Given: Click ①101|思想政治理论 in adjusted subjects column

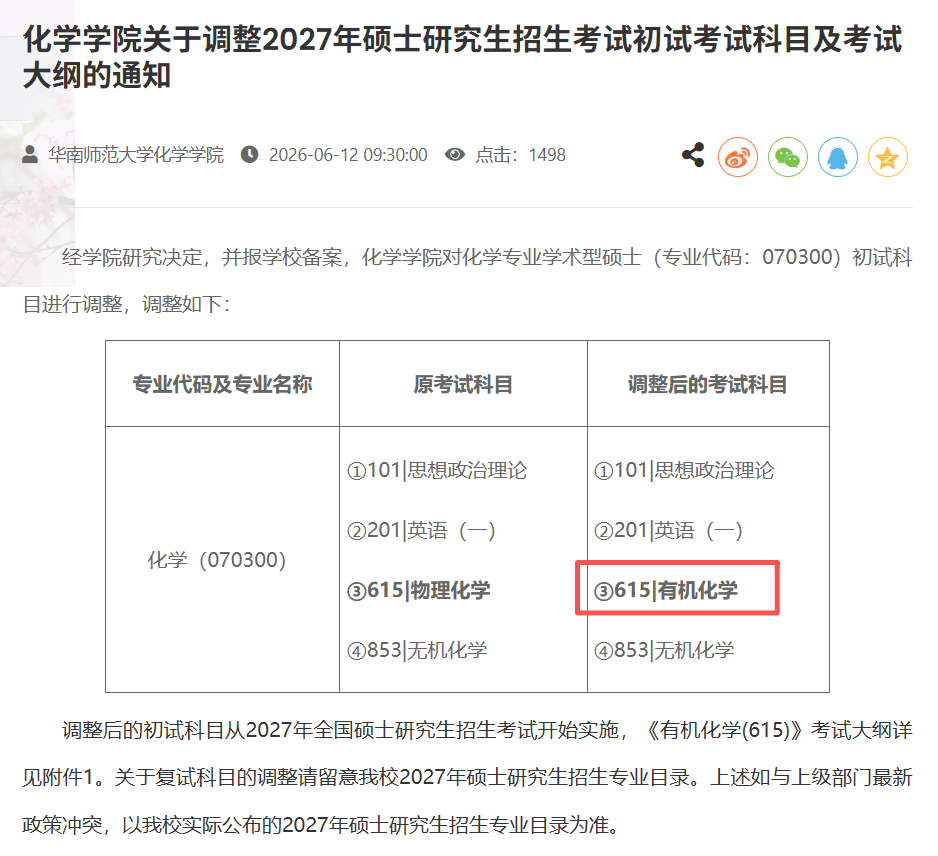Looking at the screenshot, I should [x=684, y=470].
